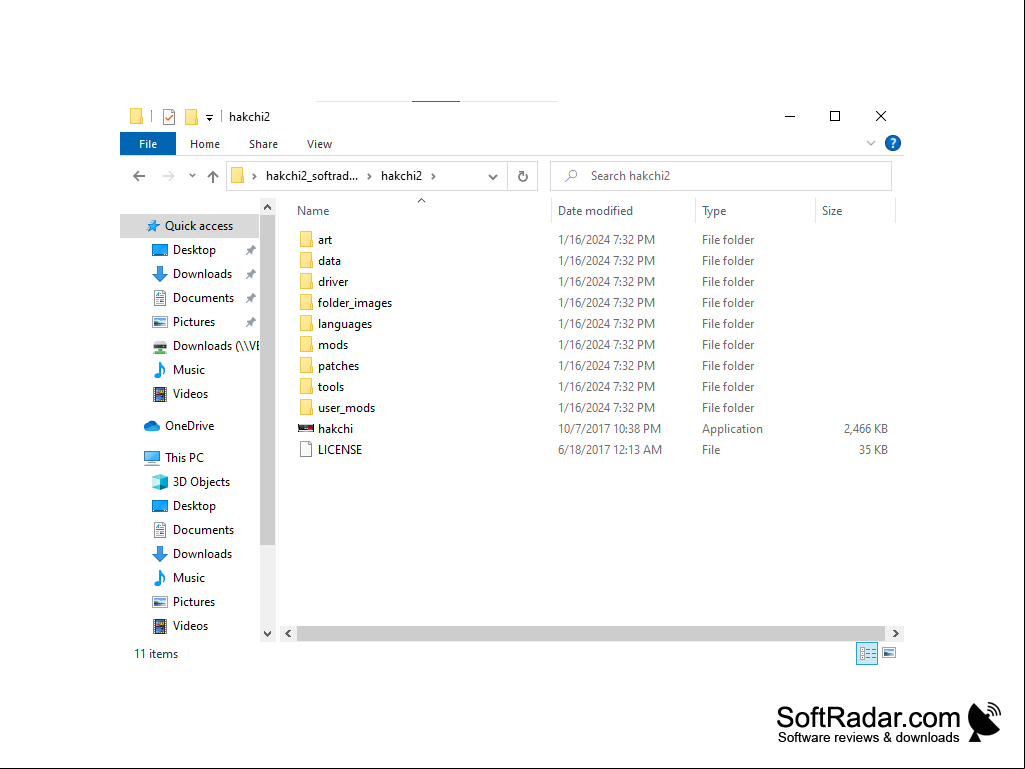The height and width of the screenshot is (769, 1025).
Task: Unpin Pictures using its pin icon
Action: (250, 322)
